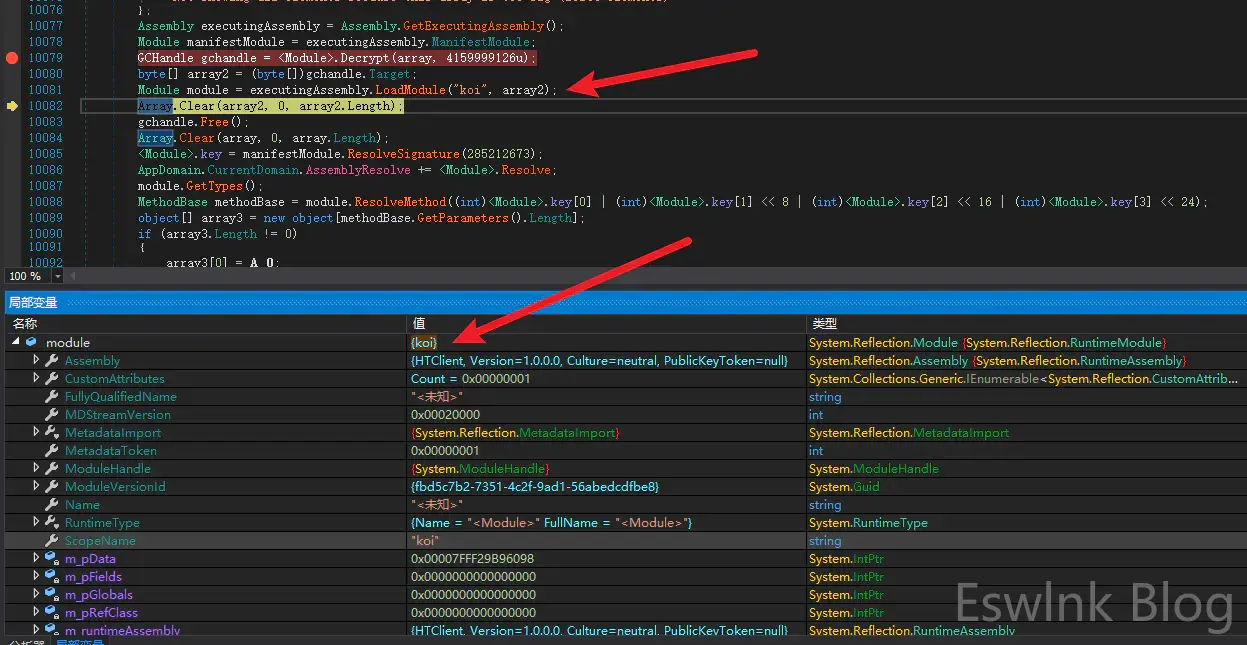This screenshot has height=645, width=1247.
Task: Click the blue cube icon beside module
Action: 32,343
